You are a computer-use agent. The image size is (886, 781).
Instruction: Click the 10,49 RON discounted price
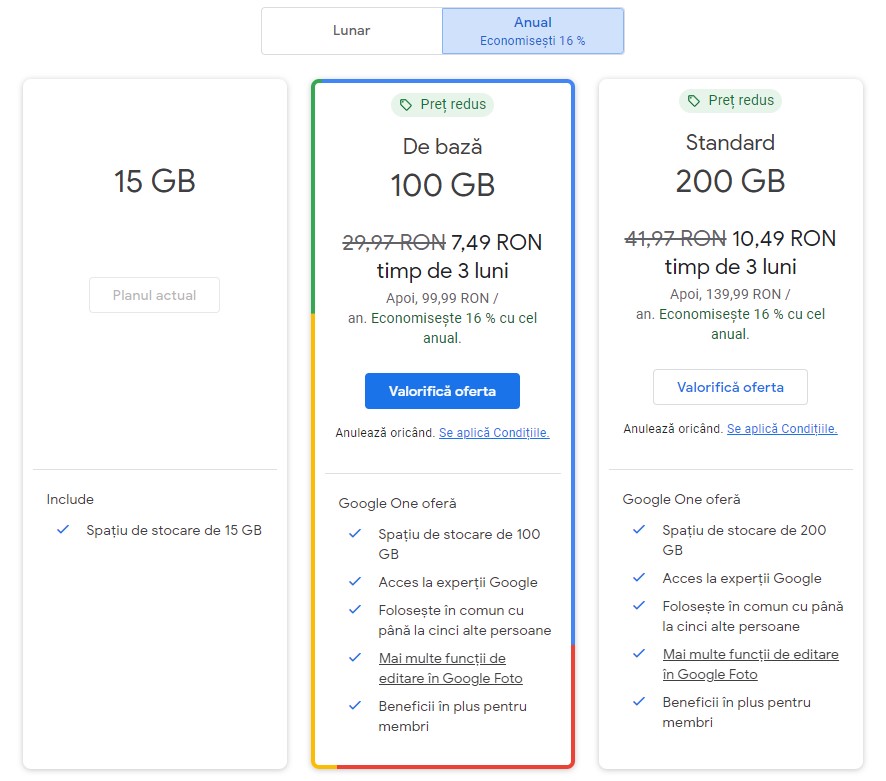[783, 238]
